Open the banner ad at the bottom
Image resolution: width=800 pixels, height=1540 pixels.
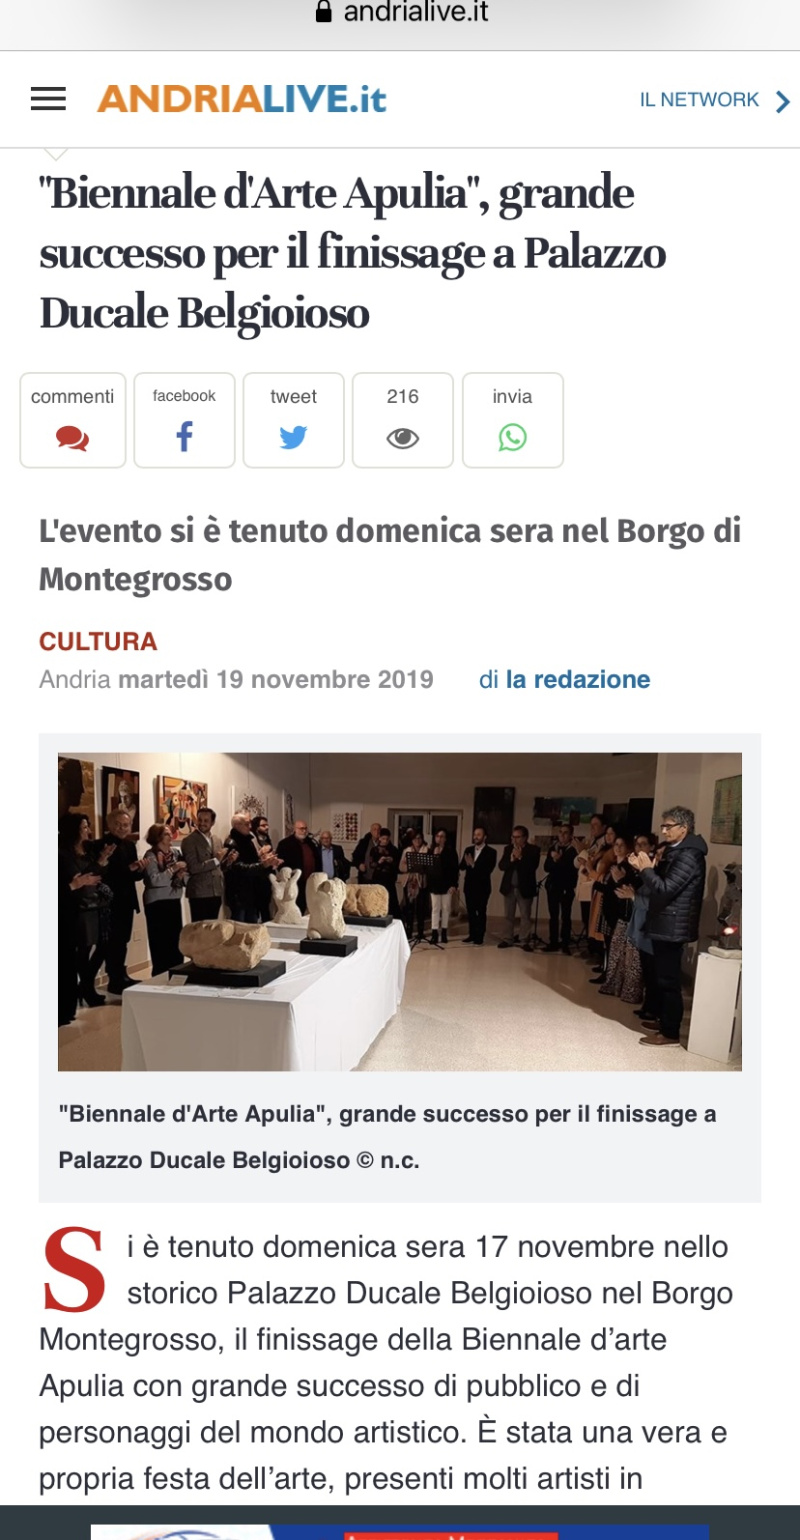point(400,1531)
